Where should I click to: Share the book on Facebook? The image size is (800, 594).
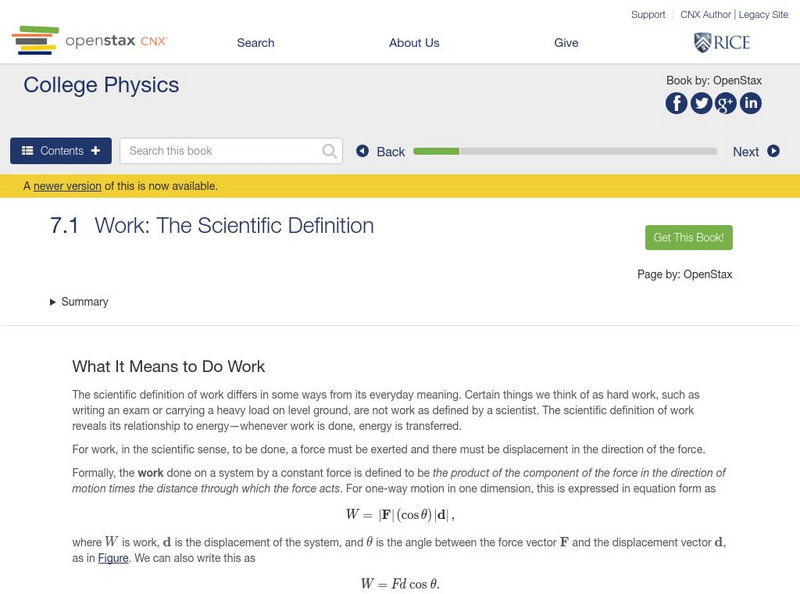coord(677,103)
